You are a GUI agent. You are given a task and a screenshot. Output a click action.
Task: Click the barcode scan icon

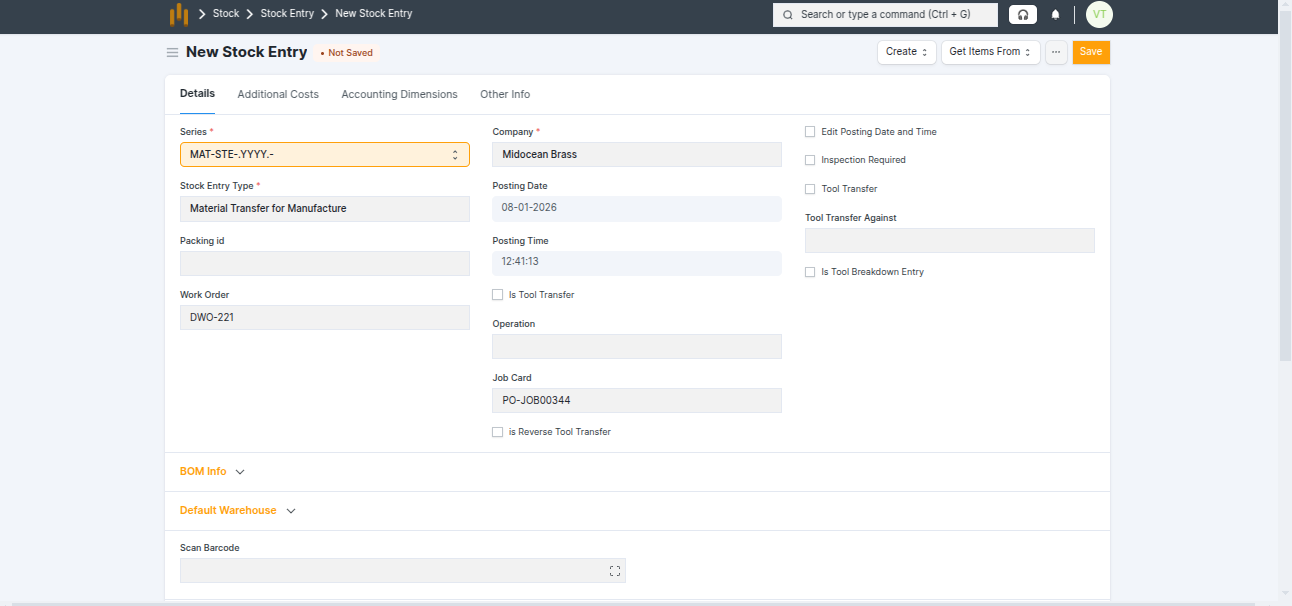pos(614,571)
